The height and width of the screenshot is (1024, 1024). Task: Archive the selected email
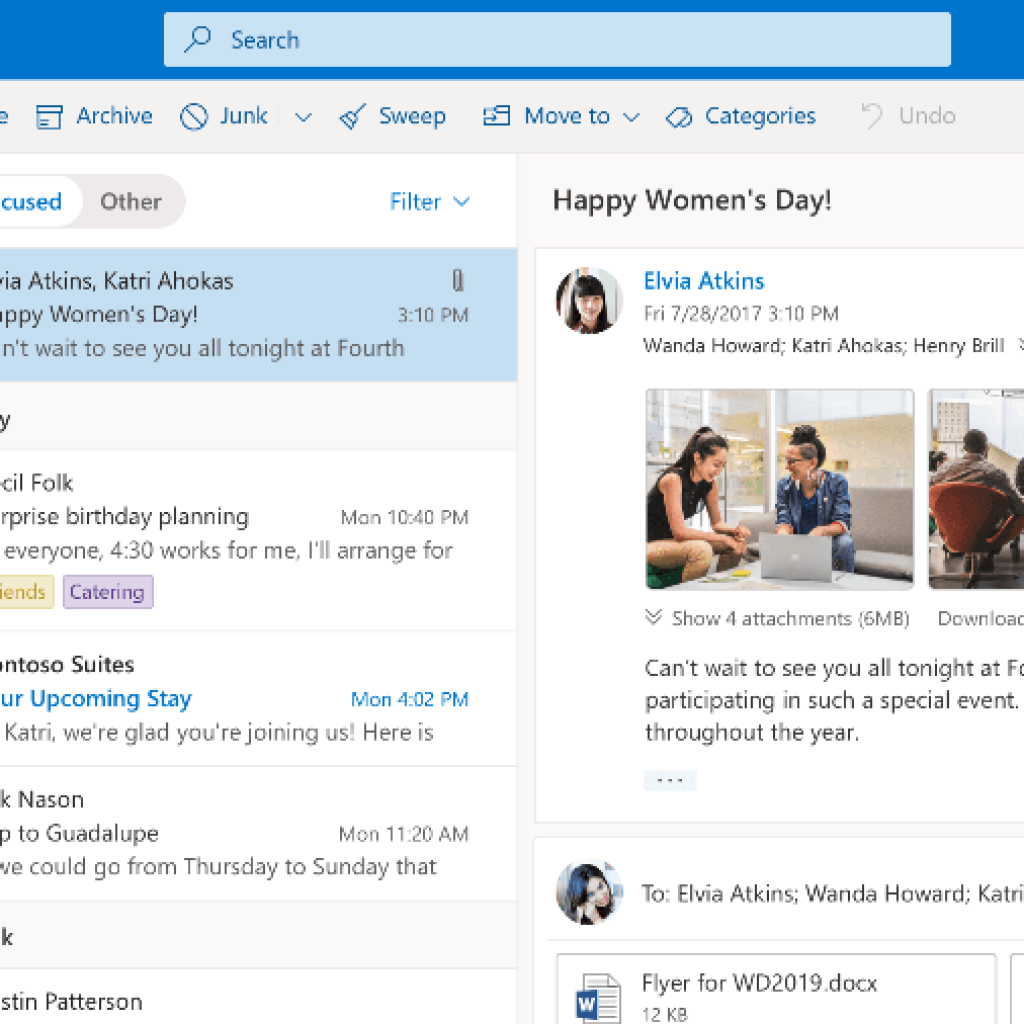(x=94, y=116)
